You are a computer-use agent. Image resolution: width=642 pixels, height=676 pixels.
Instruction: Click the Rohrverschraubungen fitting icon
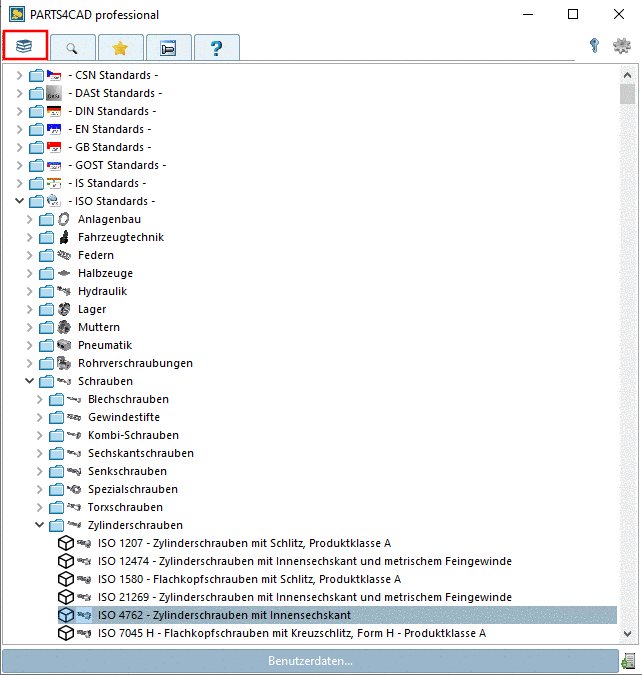[64, 363]
